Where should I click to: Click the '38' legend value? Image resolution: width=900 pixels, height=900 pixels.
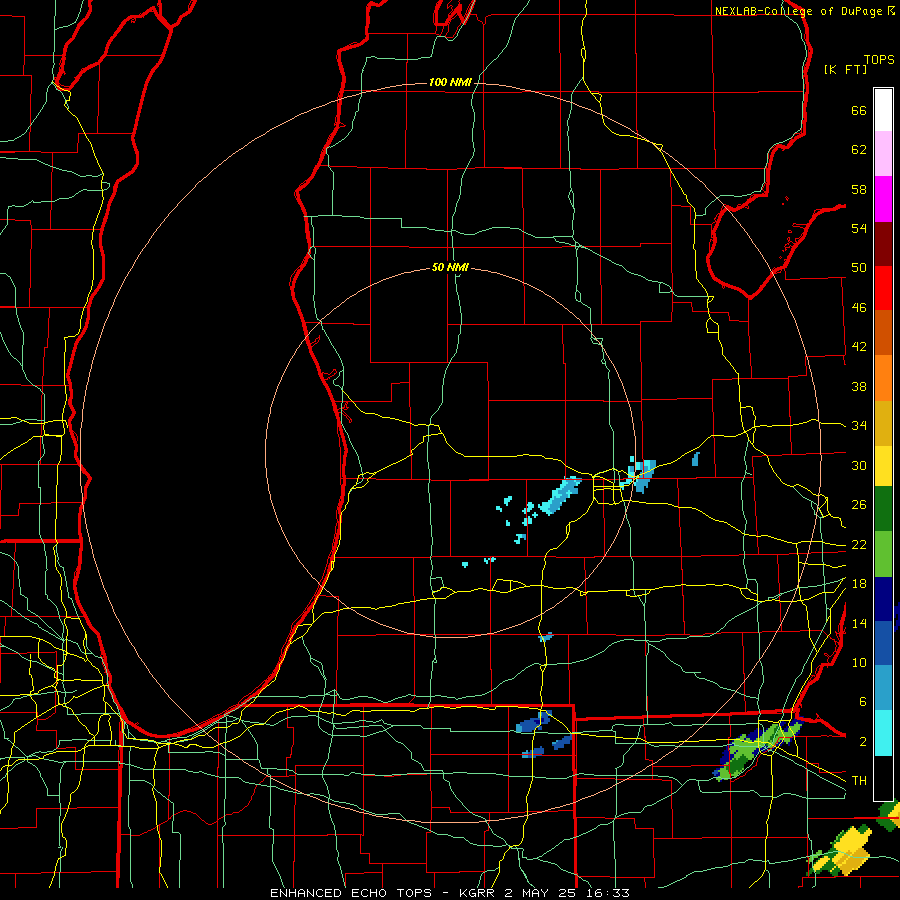coord(859,386)
